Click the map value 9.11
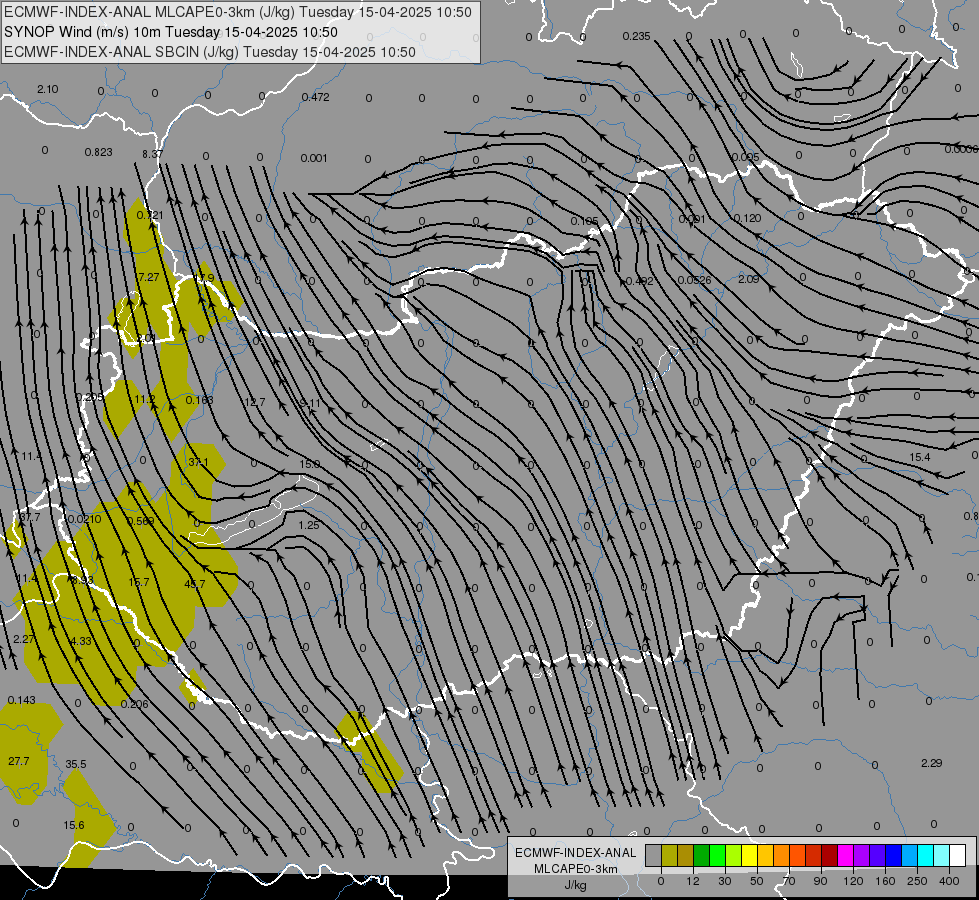 pos(310,403)
